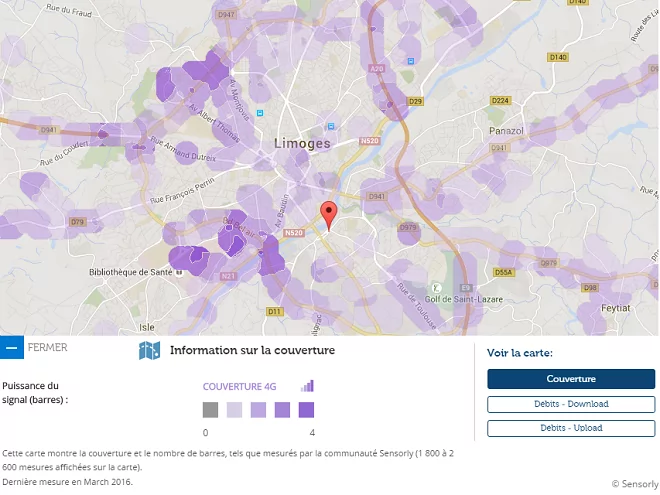
Task: Open the © Sensorly attribution link
Action: (x=634, y=485)
